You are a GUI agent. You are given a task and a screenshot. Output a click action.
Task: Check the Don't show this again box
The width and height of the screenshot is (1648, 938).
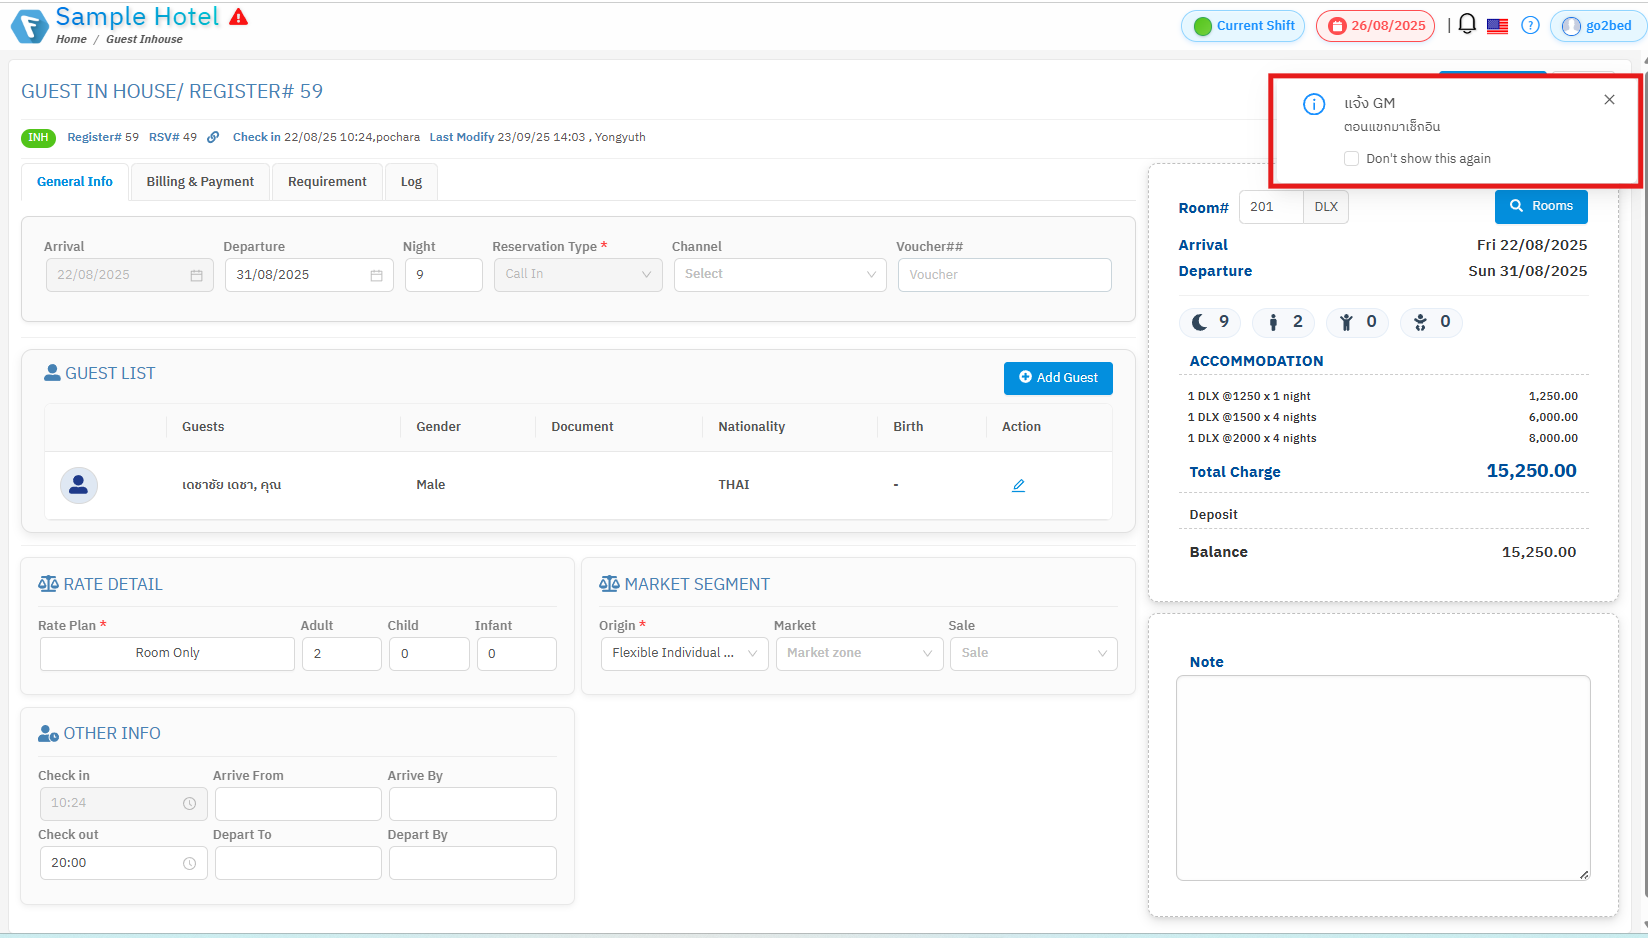click(1352, 159)
